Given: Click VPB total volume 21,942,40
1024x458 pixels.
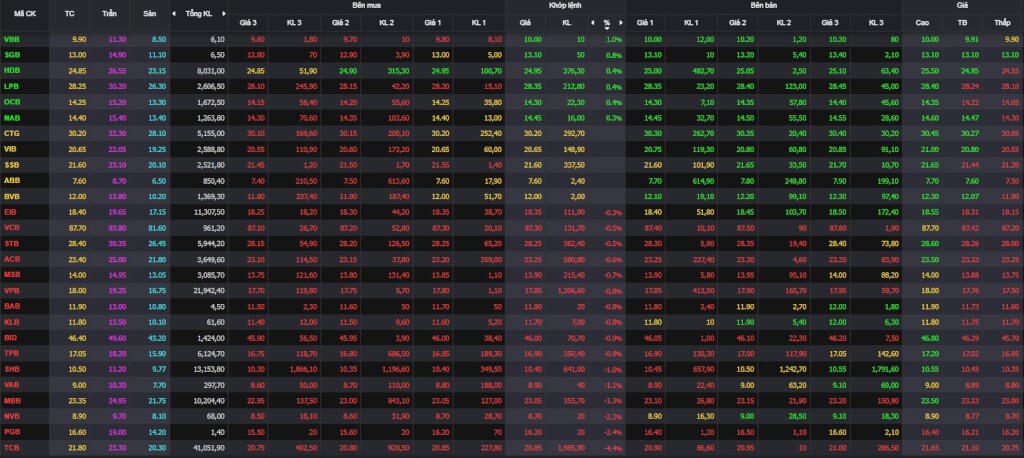Looking at the screenshot, I should click(210, 291).
